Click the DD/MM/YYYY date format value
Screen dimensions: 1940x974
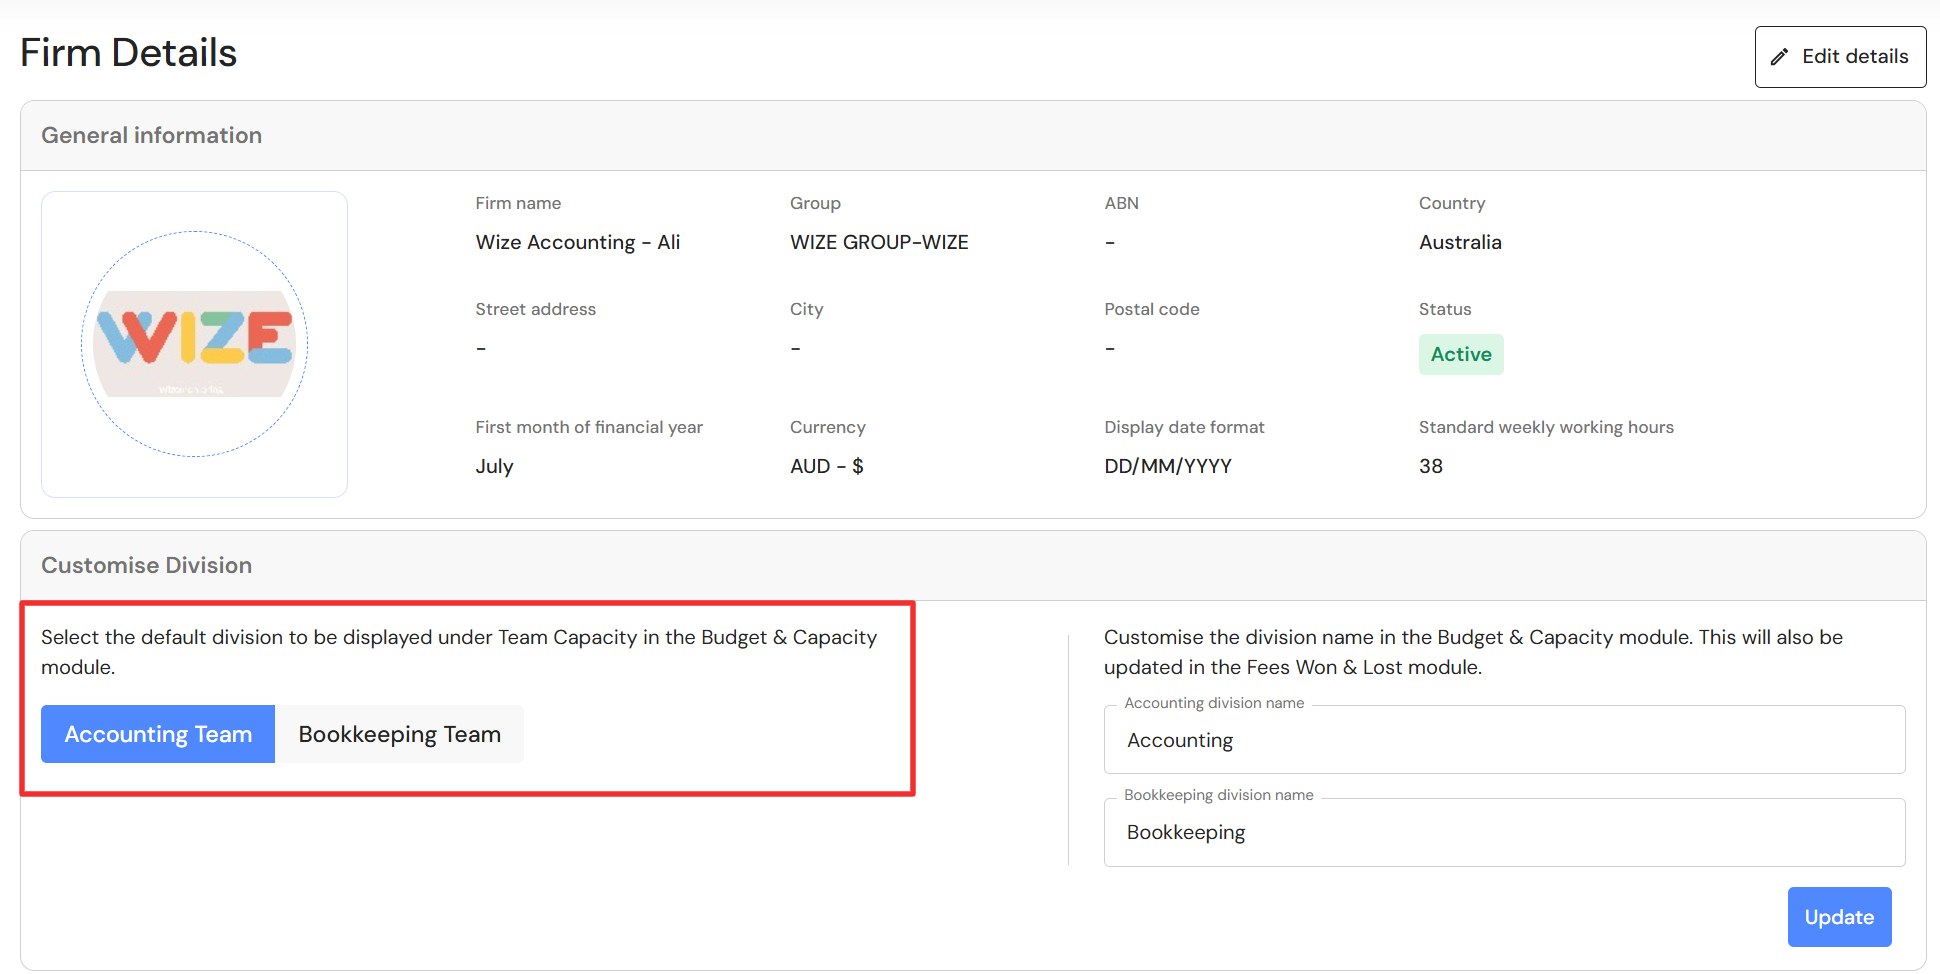pyautogui.click(x=1167, y=466)
